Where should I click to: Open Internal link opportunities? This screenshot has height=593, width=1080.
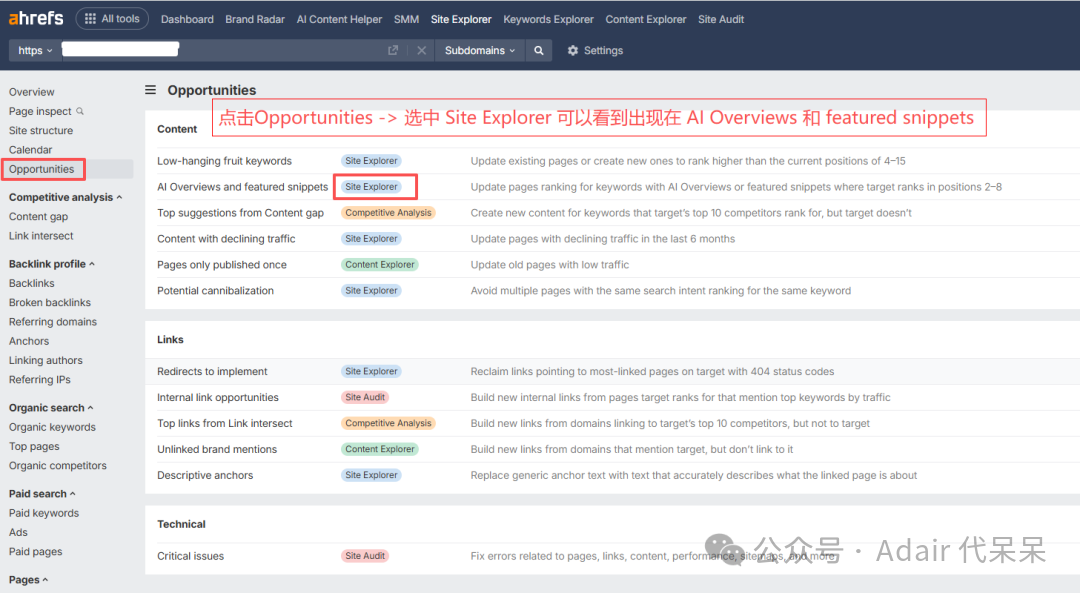pyautogui.click(x=218, y=397)
